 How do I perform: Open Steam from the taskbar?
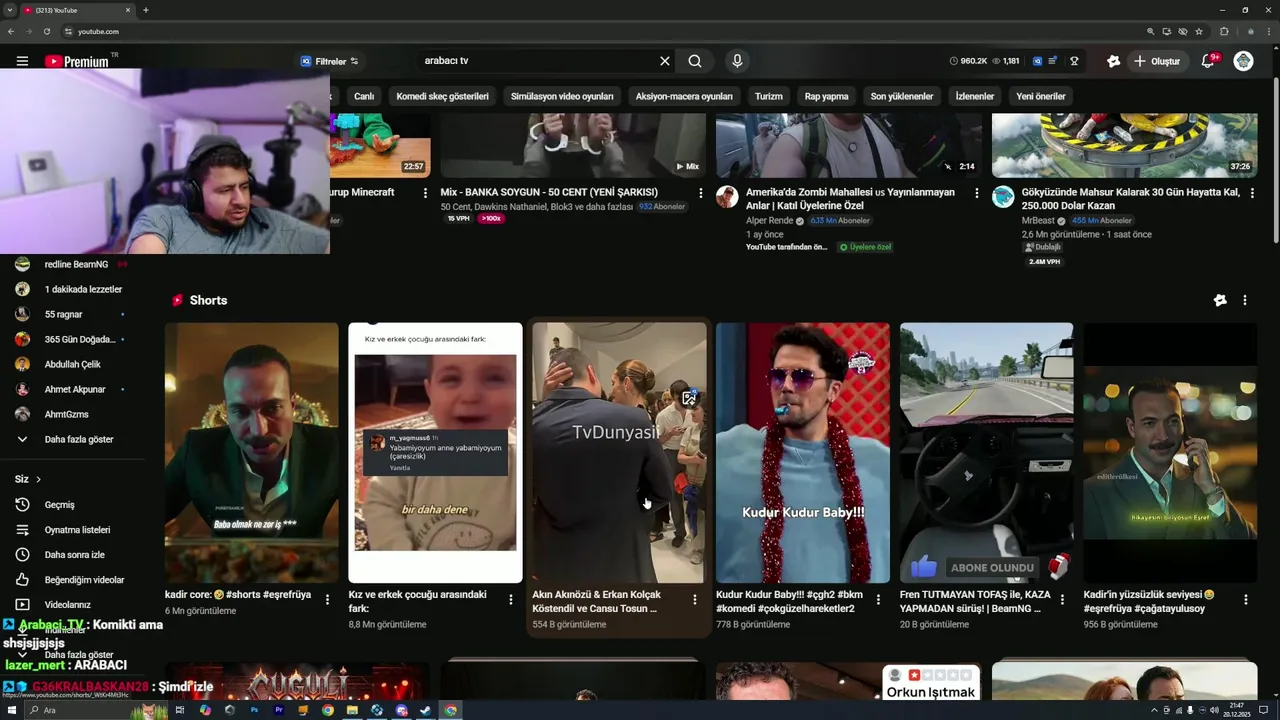coord(426,710)
